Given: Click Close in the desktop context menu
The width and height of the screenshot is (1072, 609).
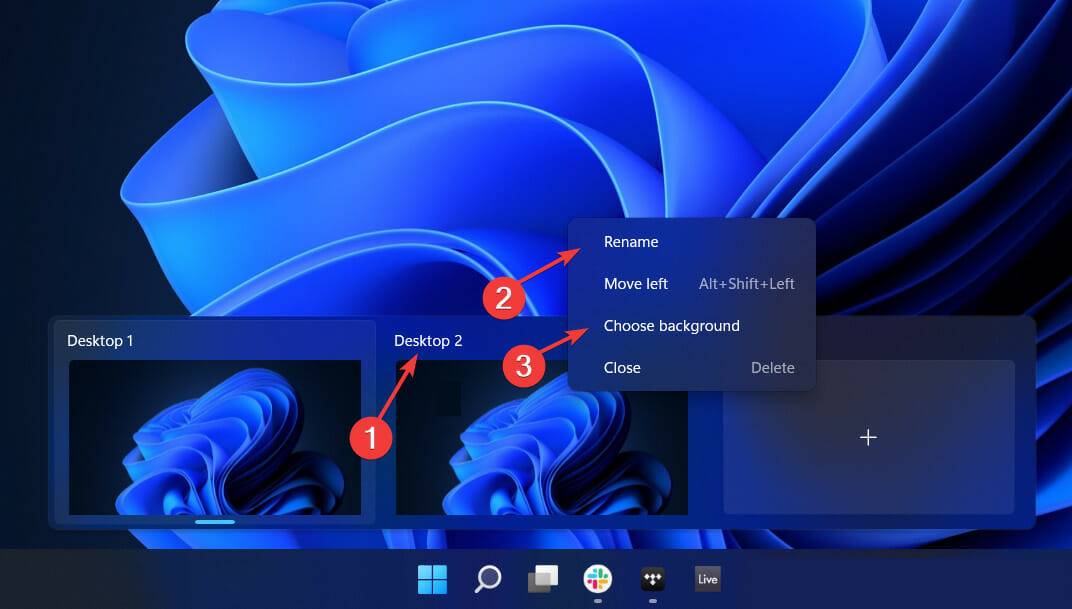Looking at the screenshot, I should [x=622, y=368].
